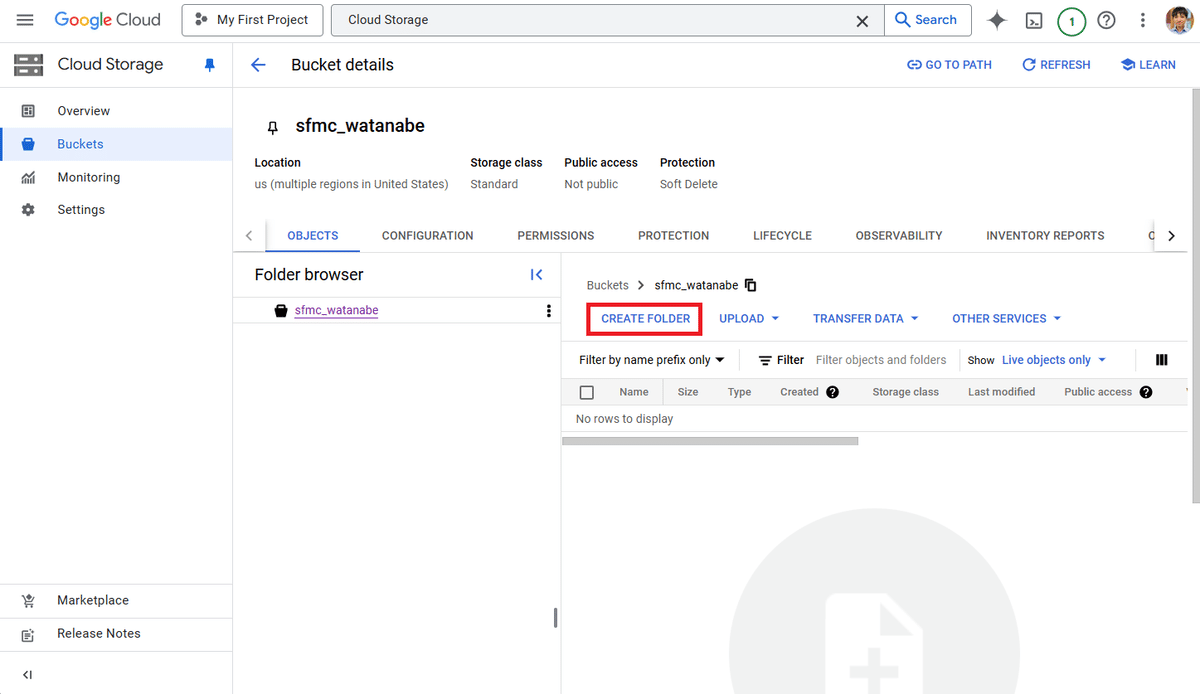Switch to the Permissions tab
Viewport: 1200px width, 694px height.
(556, 236)
